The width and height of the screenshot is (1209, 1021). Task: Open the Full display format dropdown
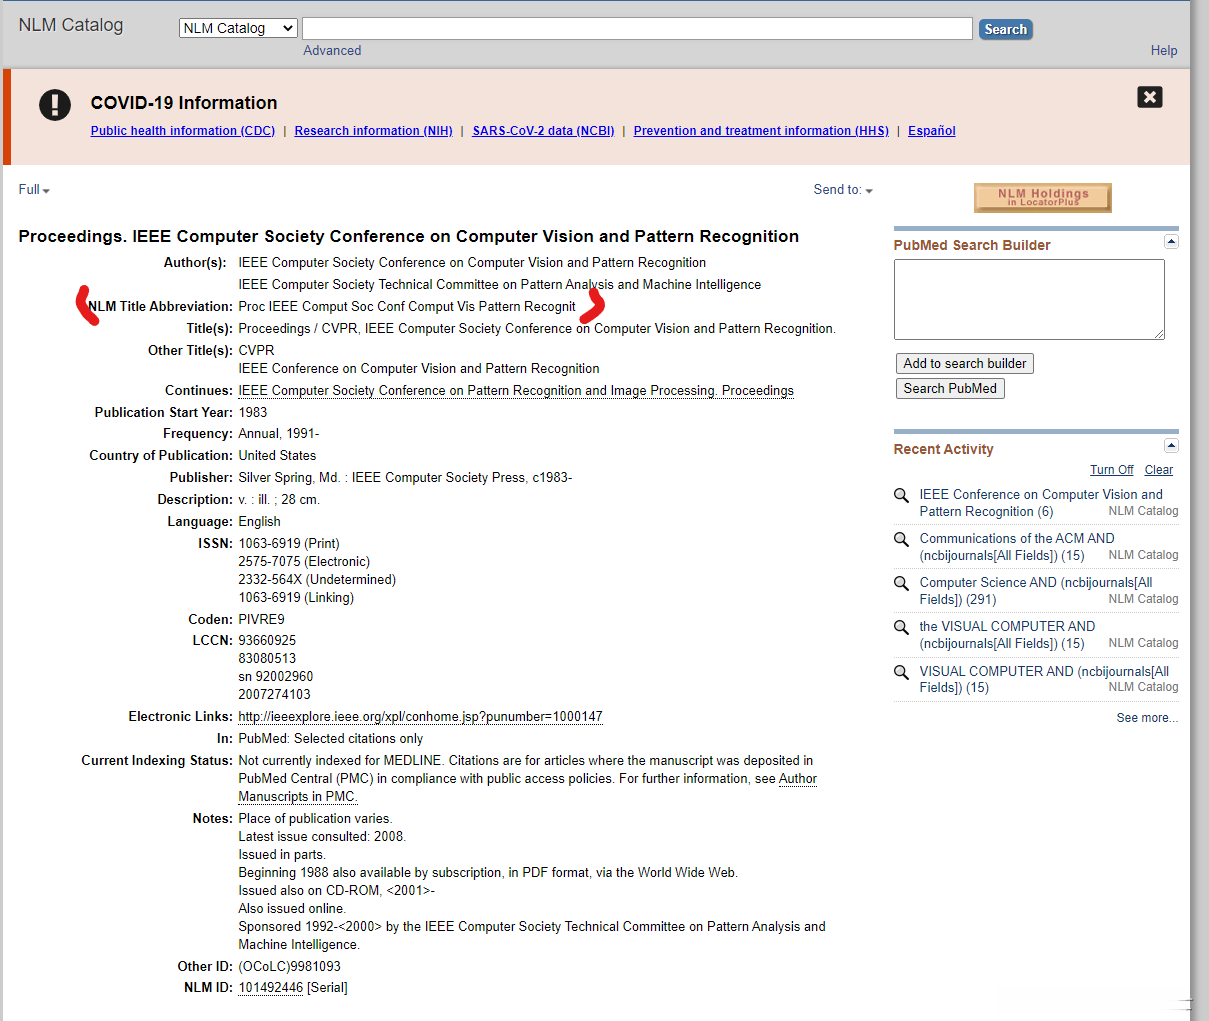pyautogui.click(x=34, y=190)
